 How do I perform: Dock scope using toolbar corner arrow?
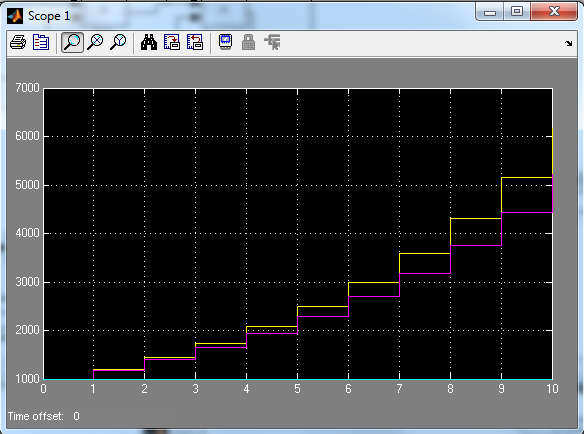(x=568, y=44)
